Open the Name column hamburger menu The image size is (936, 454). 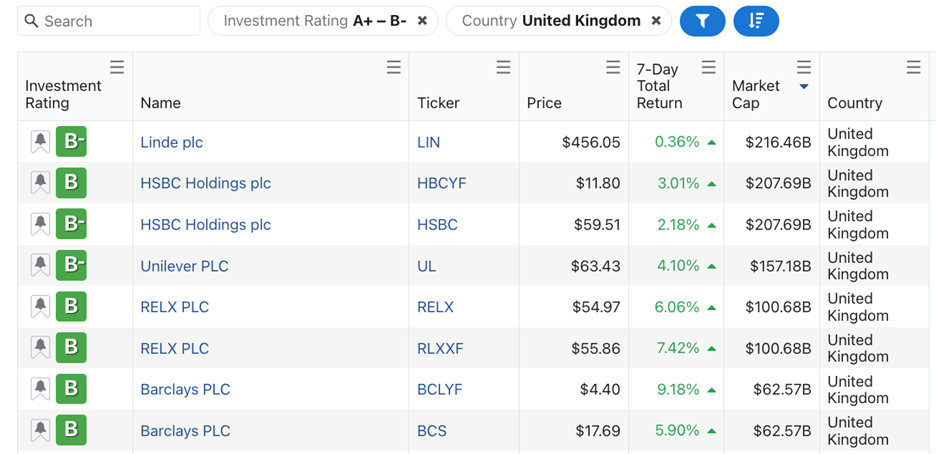click(393, 67)
